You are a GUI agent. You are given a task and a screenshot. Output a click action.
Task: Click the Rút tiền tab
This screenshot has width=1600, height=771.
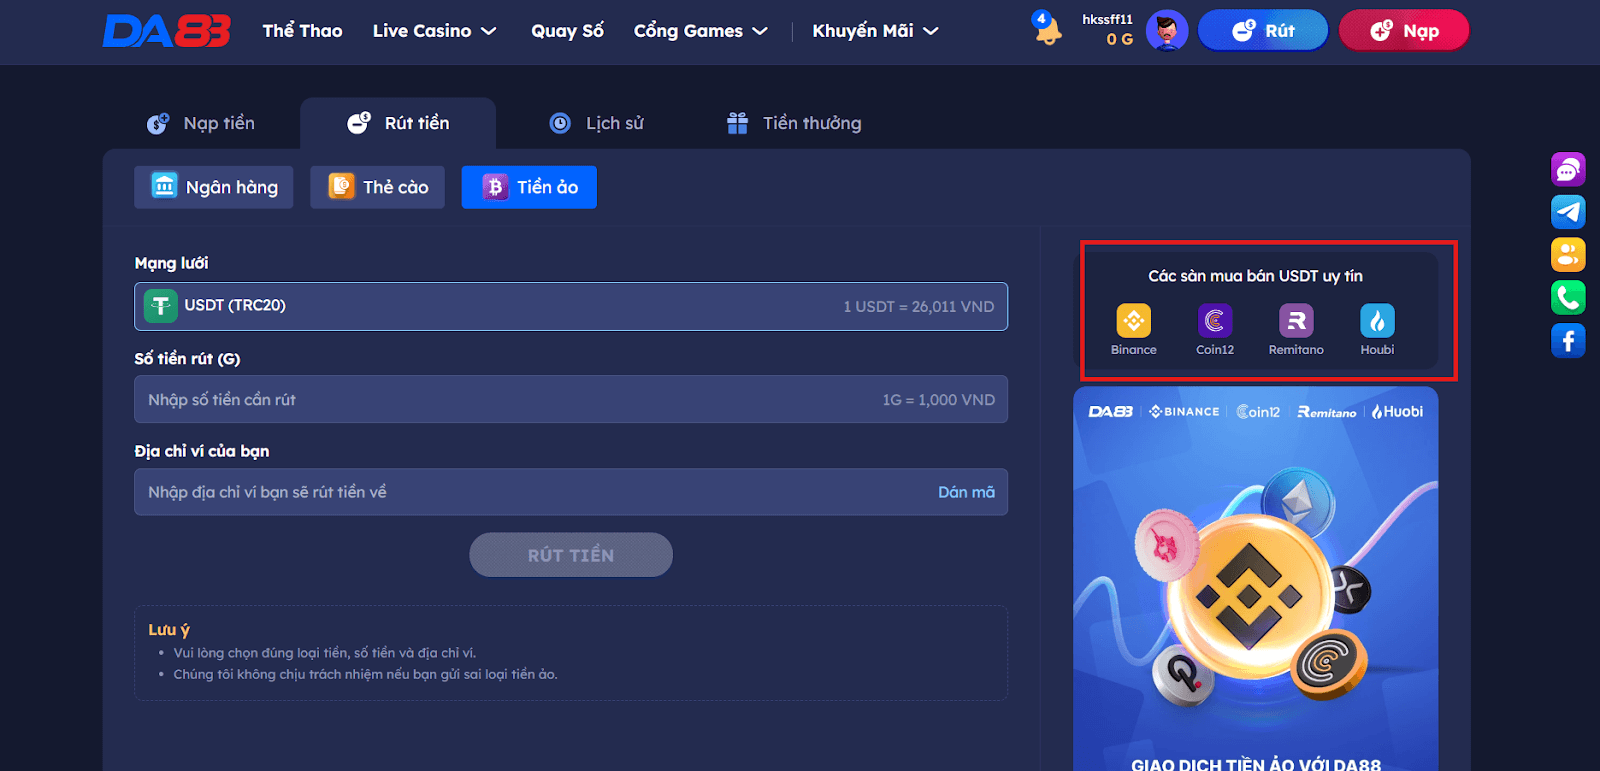pos(398,123)
